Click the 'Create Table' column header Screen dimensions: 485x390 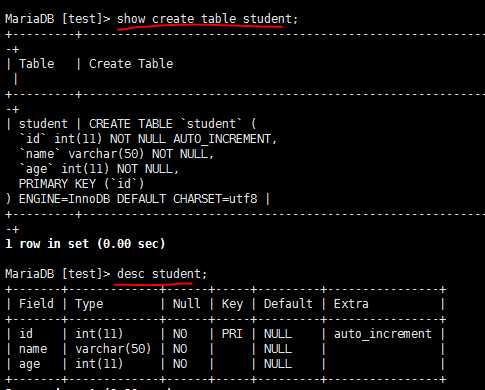[x=131, y=64]
